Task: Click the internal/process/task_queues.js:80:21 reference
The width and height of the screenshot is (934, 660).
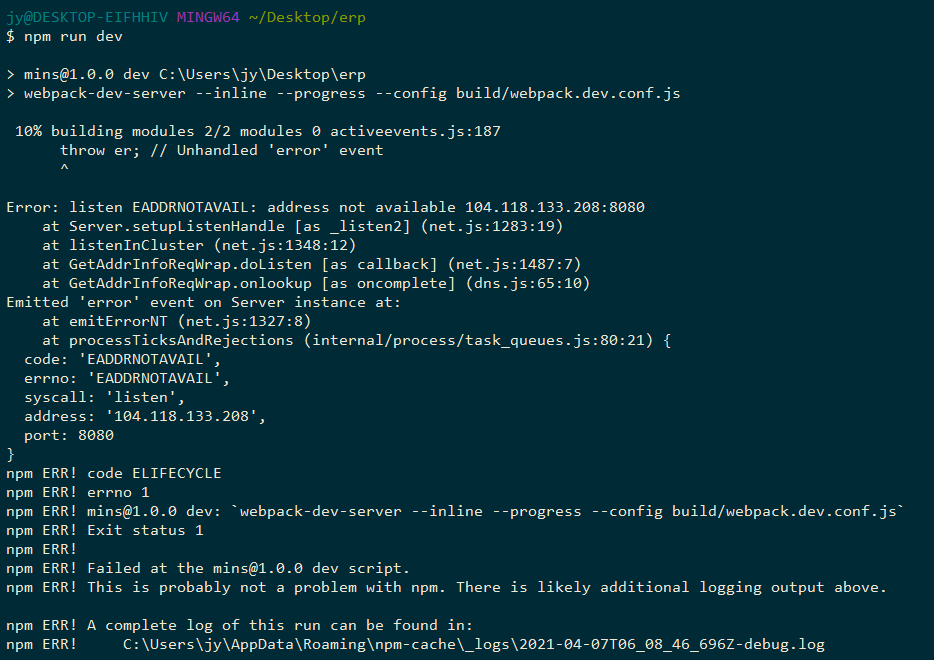Action: tap(478, 340)
